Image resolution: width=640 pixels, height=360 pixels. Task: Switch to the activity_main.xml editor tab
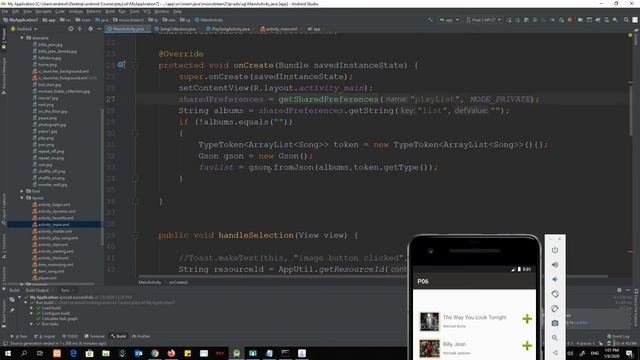(x=280, y=29)
